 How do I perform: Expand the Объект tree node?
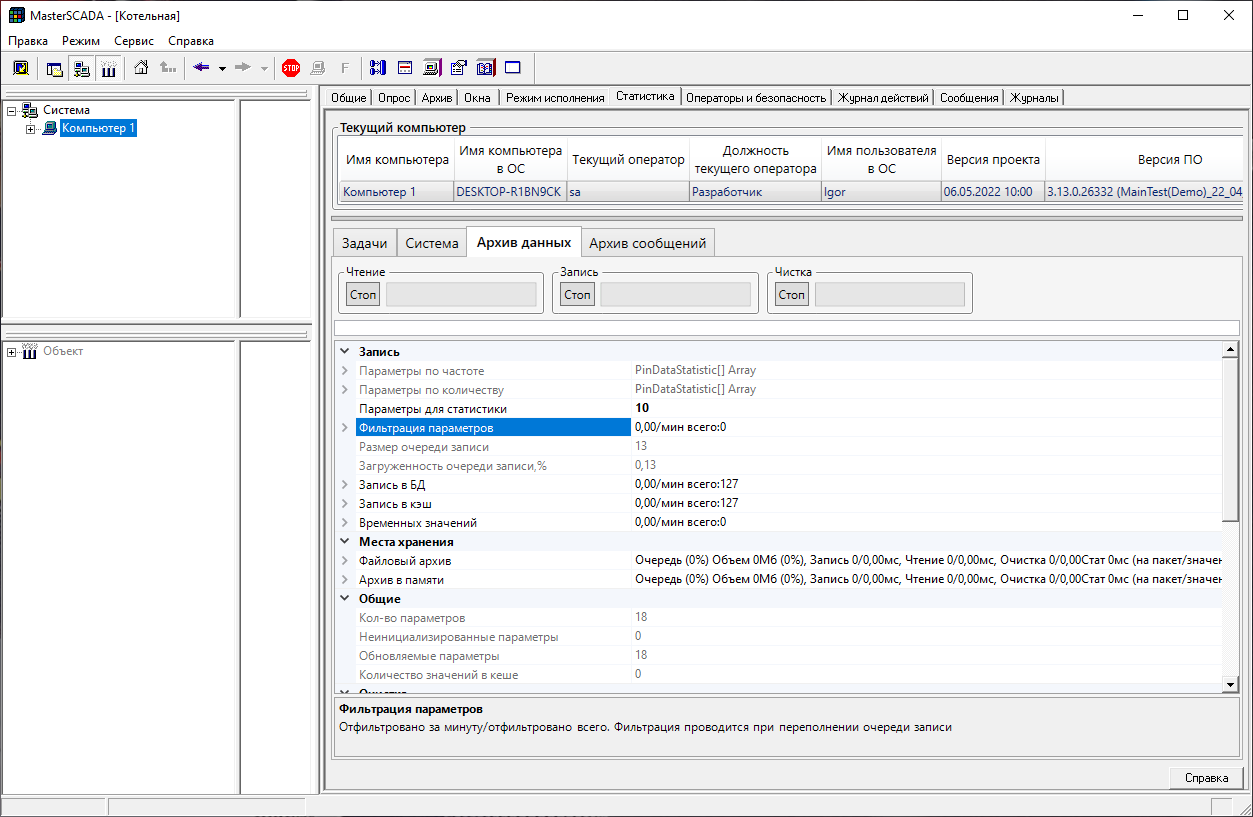11,351
